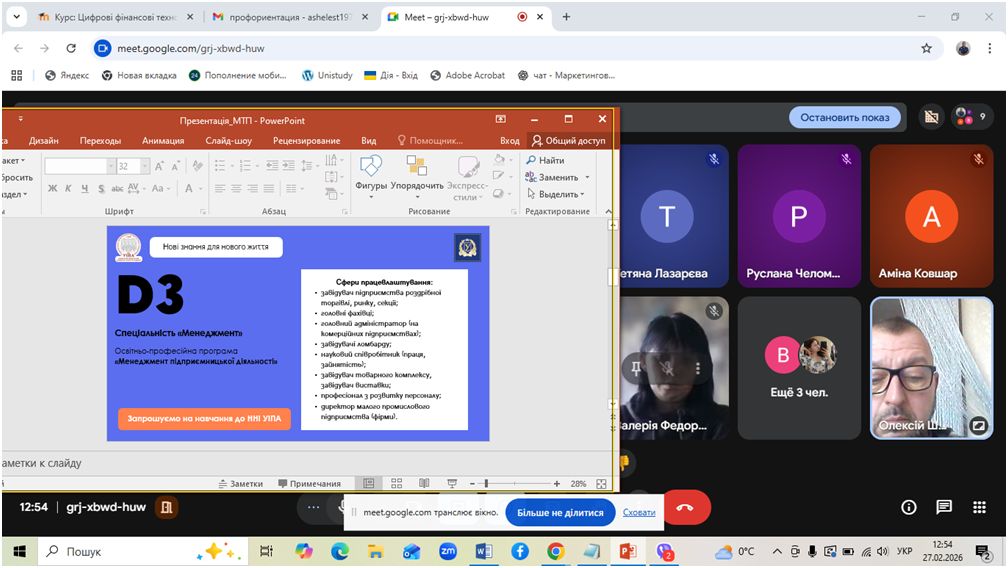The height and width of the screenshot is (568, 1008).
Task: Open the PowerPoint app in the taskbar
Action: point(627,551)
